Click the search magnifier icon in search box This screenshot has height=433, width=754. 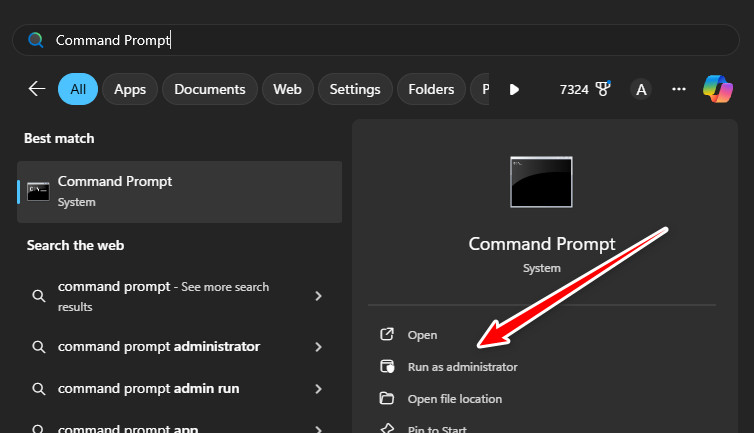click(36, 40)
